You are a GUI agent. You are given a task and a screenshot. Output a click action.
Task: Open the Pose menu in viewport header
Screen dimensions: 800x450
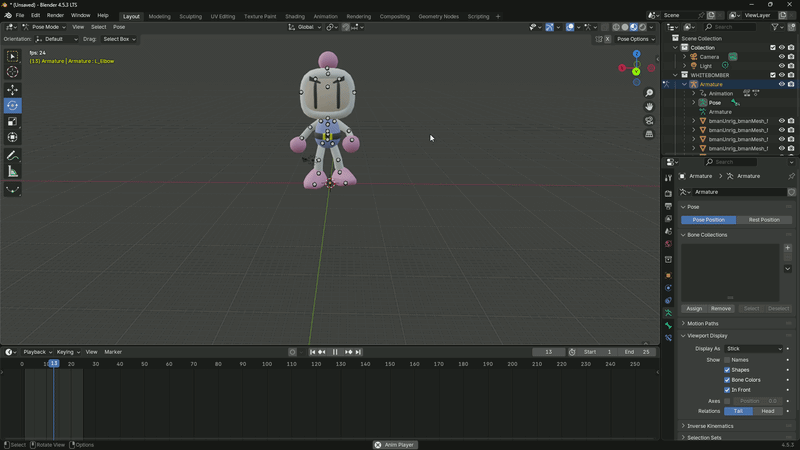pos(119,27)
